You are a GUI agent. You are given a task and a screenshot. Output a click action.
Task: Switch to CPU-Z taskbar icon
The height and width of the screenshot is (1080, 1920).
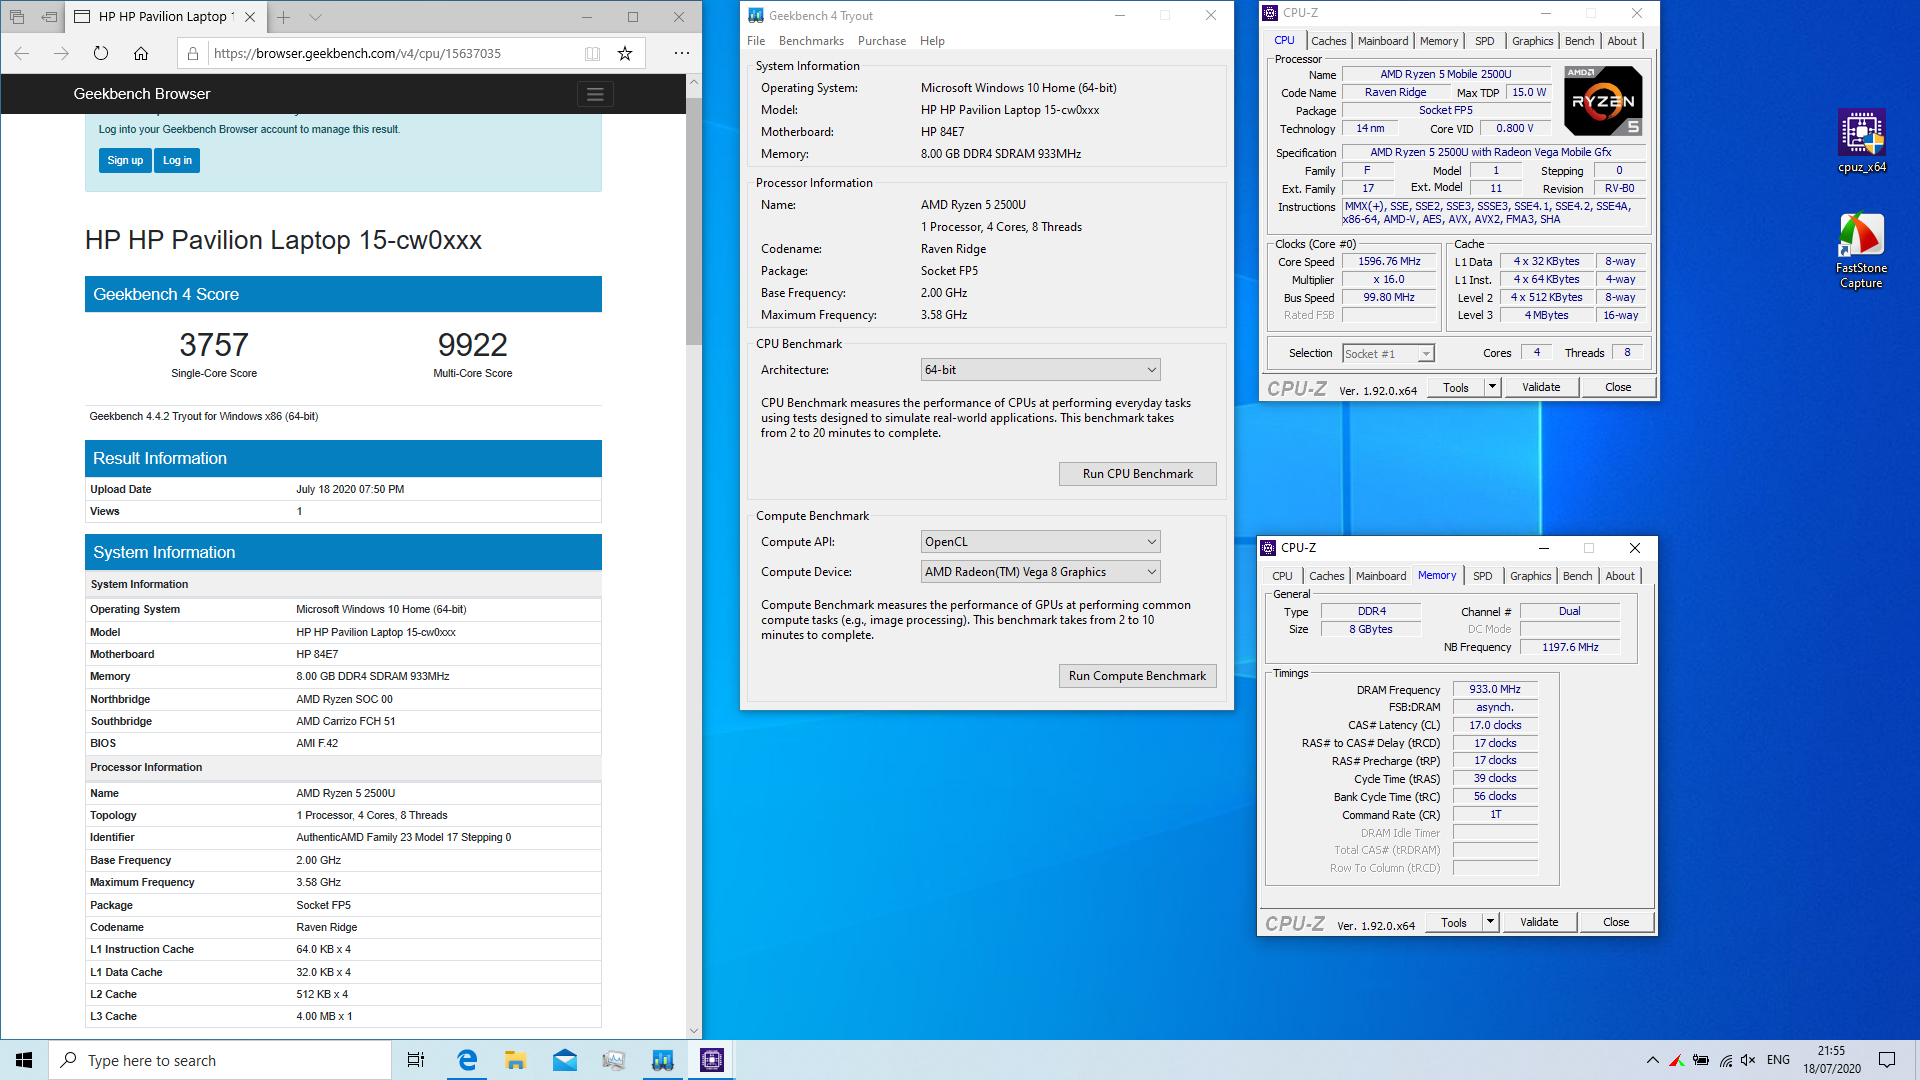(712, 1060)
